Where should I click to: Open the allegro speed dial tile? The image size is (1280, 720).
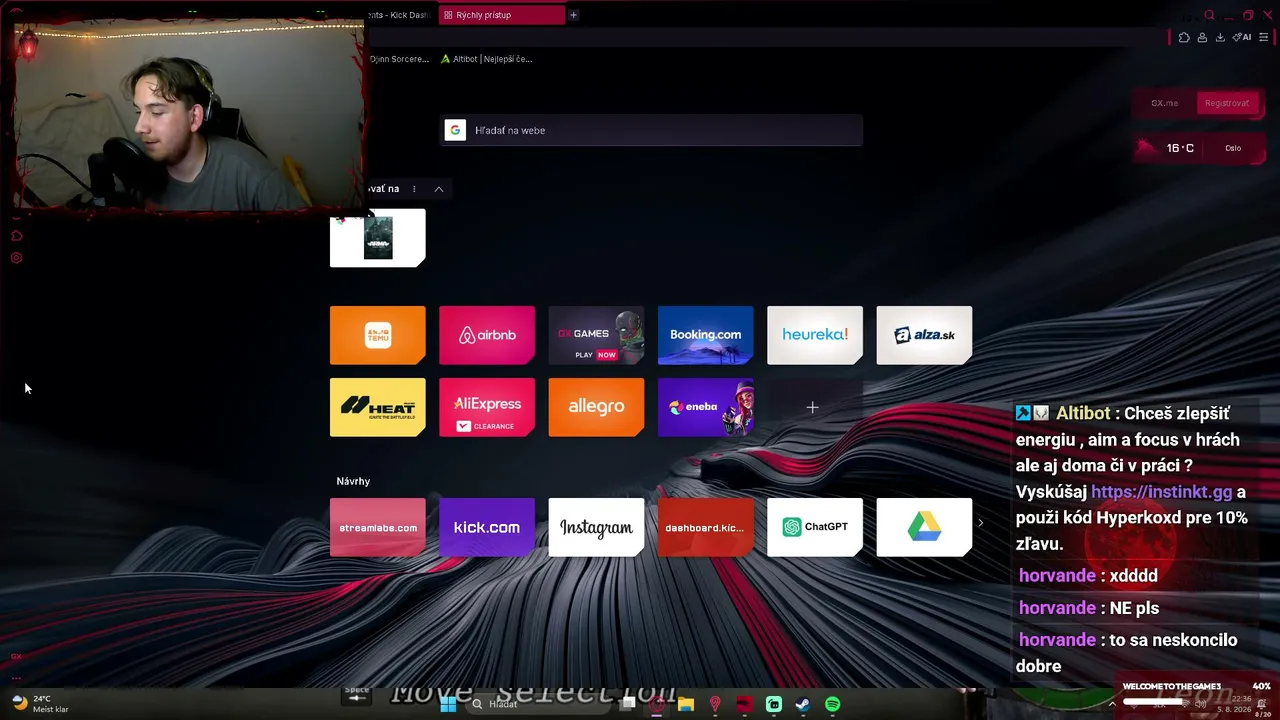pyautogui.click(x=596, y=407)
